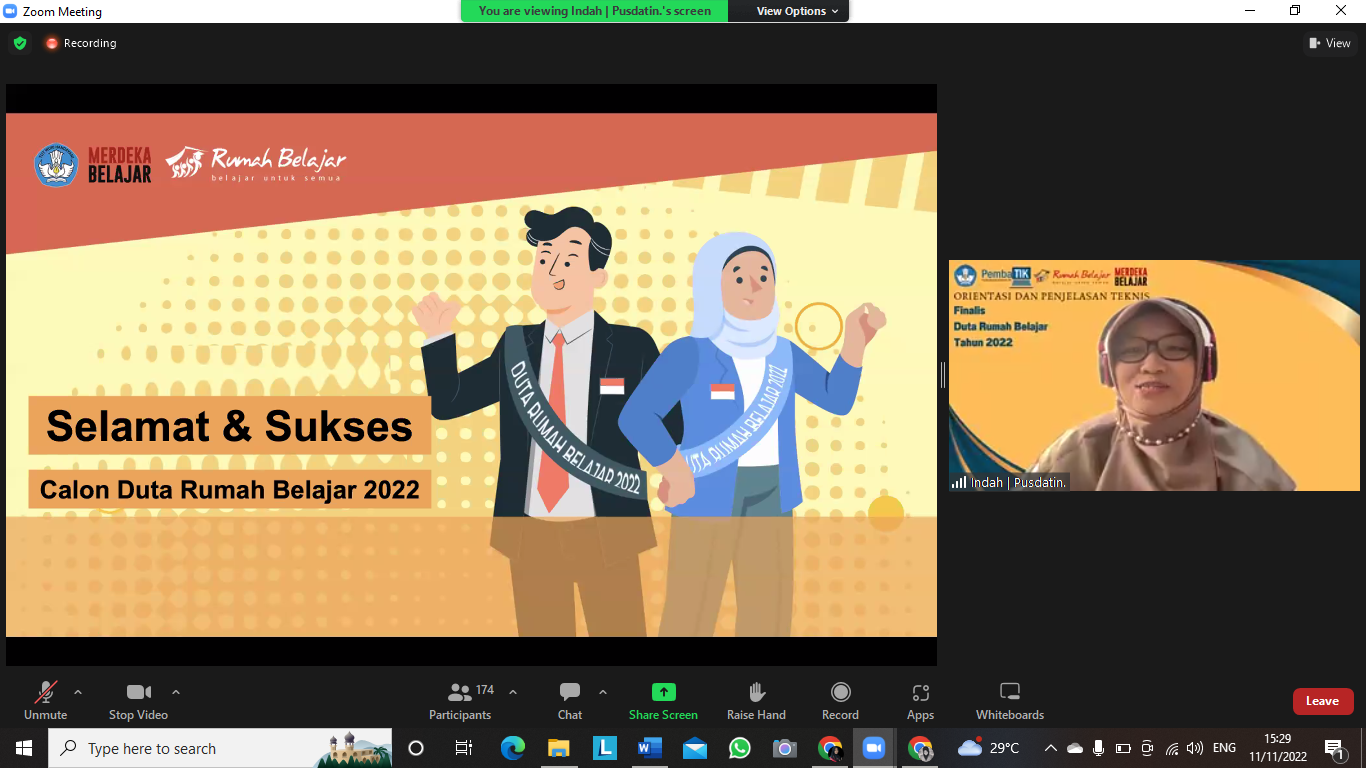Click the shared screen presentation slide
This screenshot has width=1366, height=768.
click(471, 375)
